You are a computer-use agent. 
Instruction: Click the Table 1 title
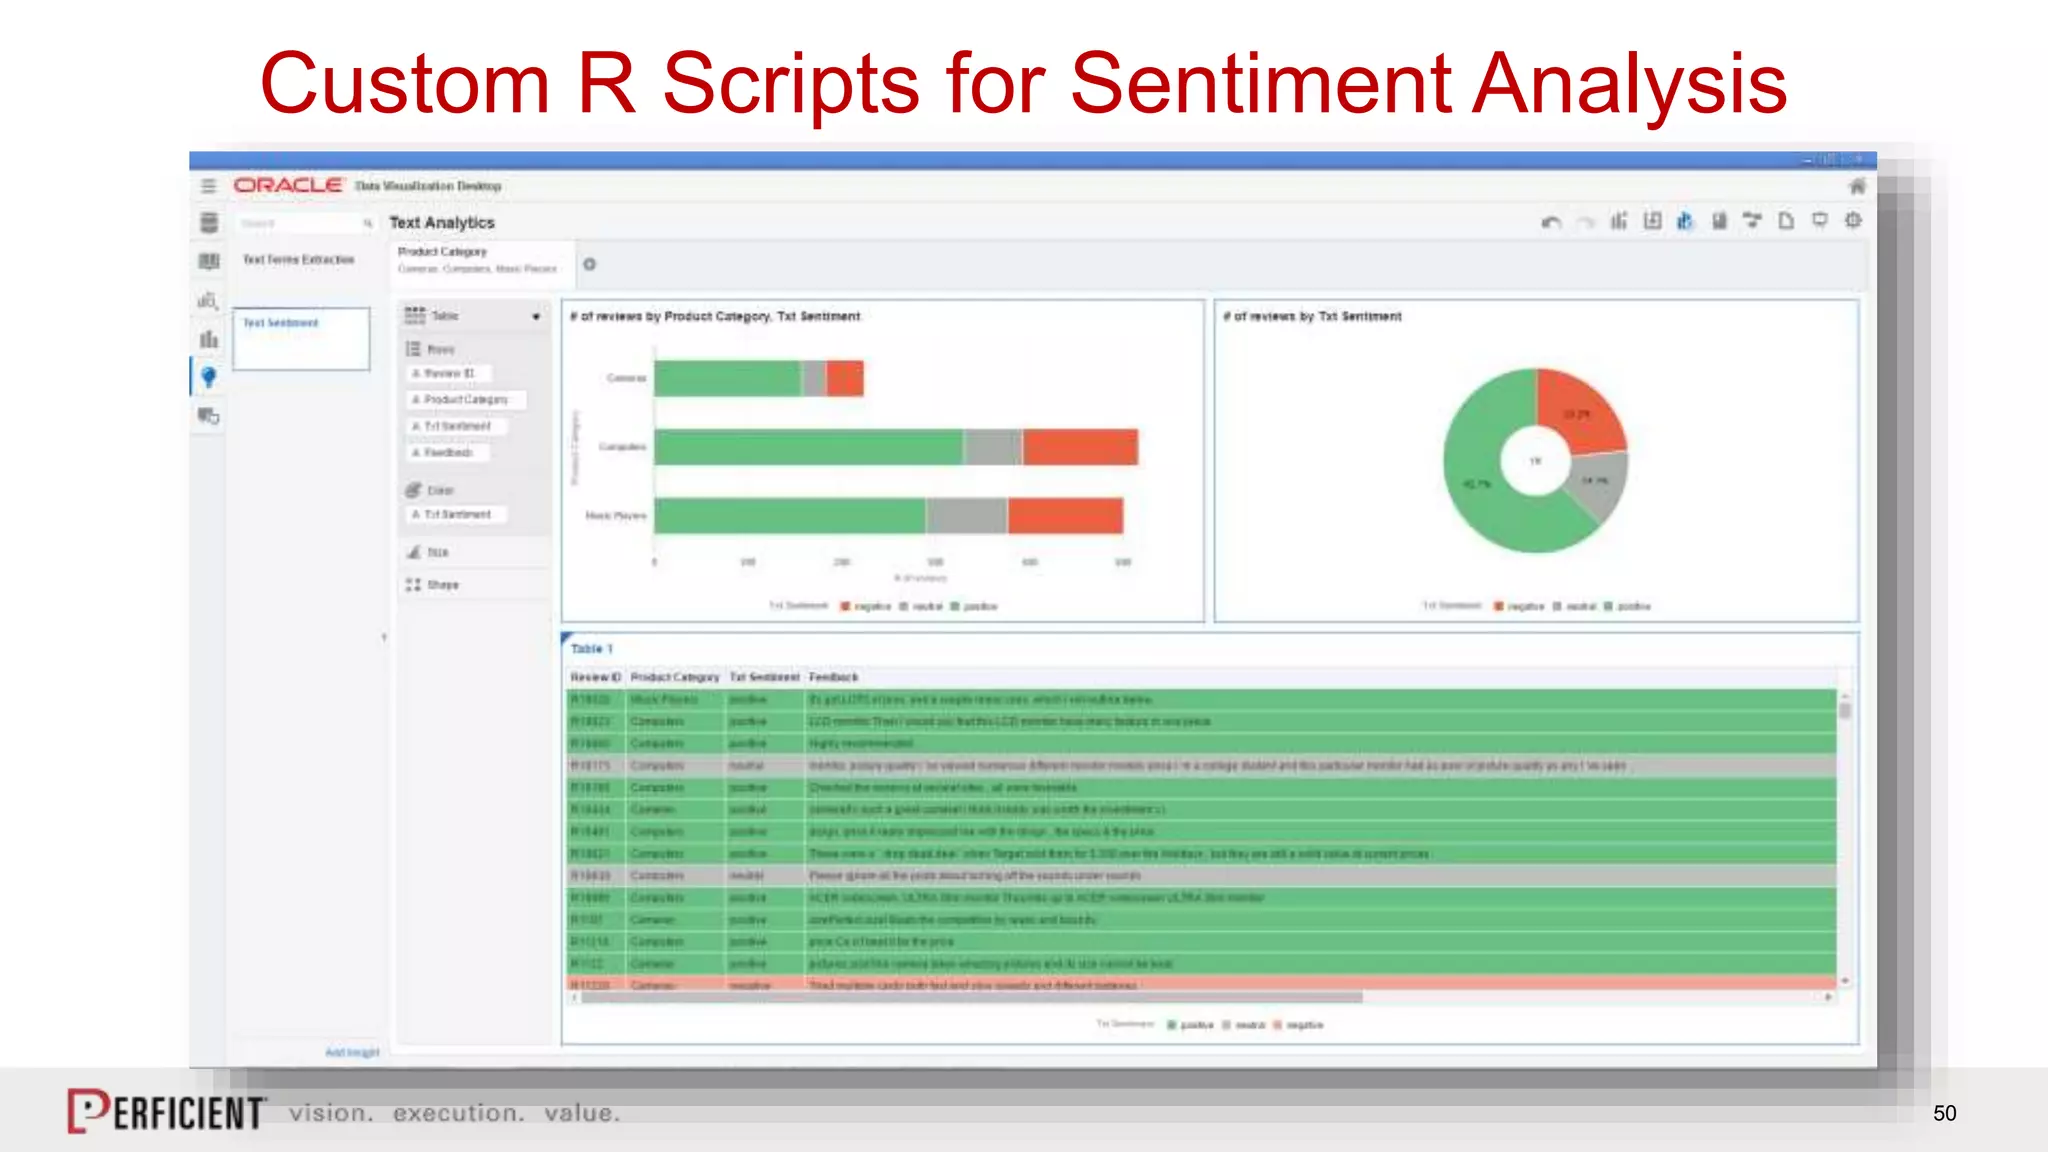tap(592, 649)
